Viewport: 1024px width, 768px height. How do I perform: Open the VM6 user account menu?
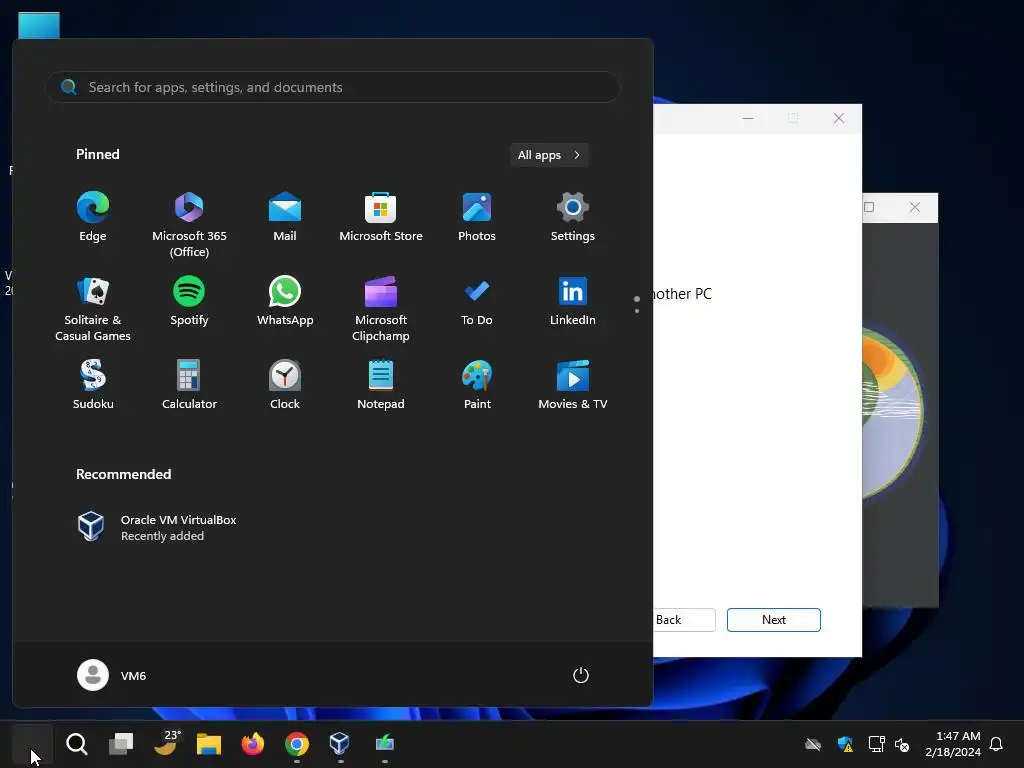pos(112,675)
